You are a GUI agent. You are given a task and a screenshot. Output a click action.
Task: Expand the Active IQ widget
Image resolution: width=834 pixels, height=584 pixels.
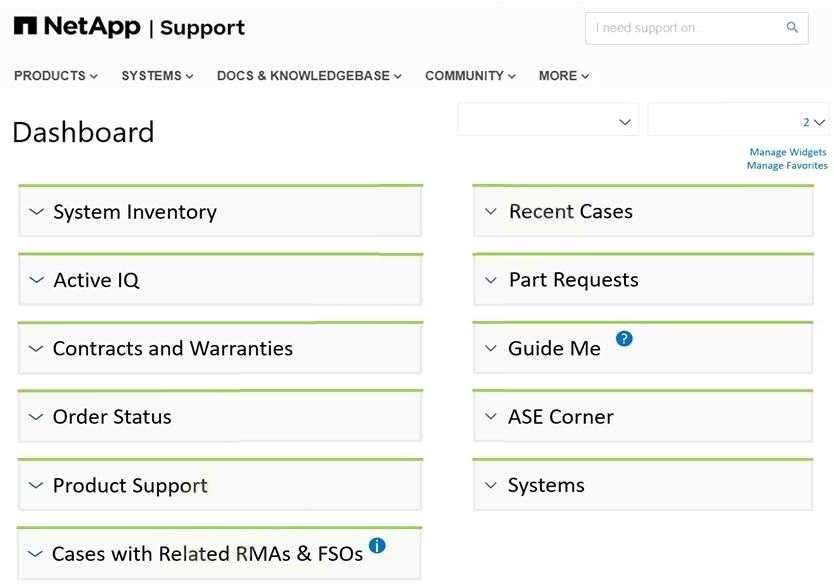(x=36, y=280)
